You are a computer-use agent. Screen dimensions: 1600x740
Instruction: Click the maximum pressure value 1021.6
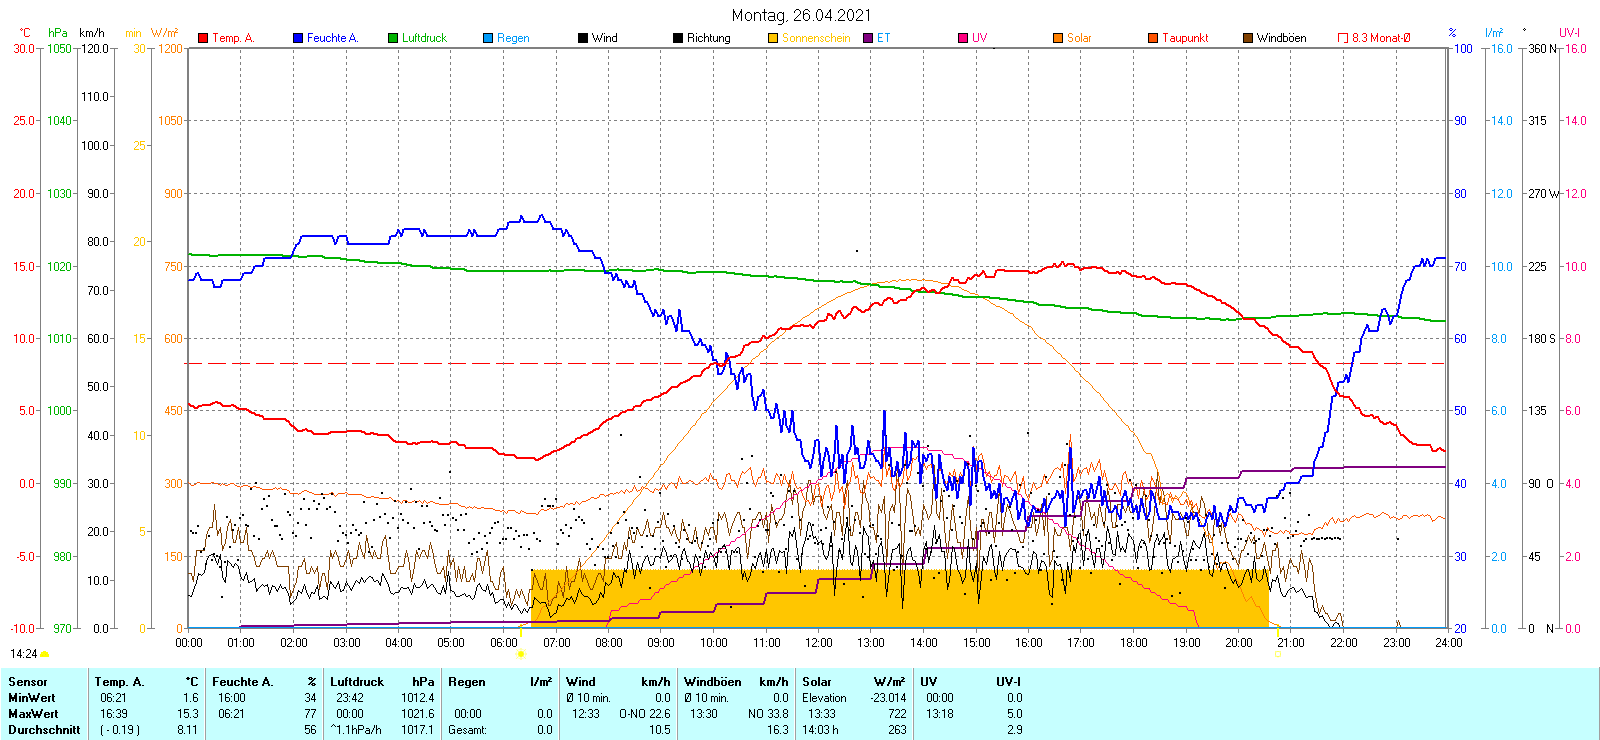coord(417,714)
